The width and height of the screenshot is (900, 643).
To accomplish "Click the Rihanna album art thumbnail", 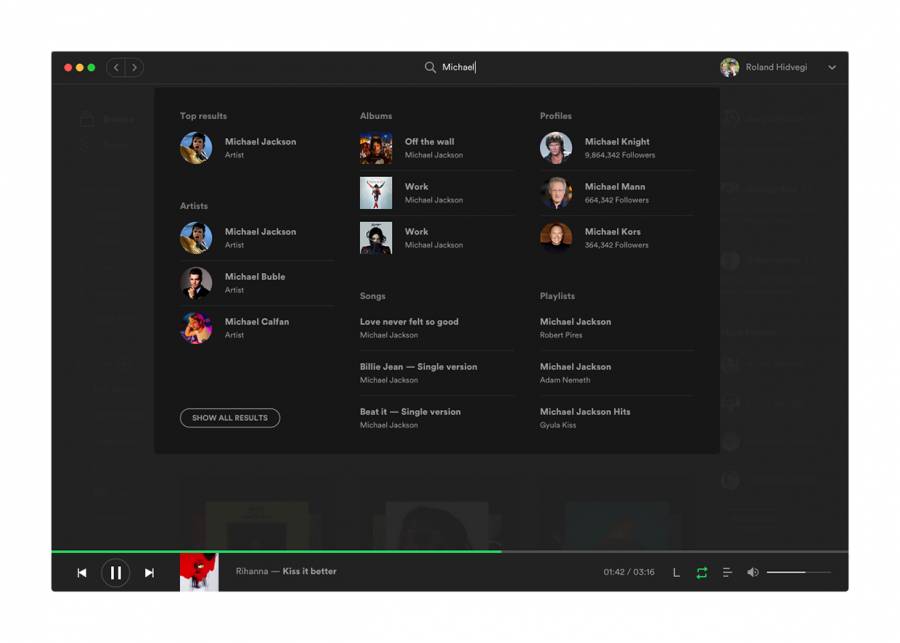I will (199, 572).
